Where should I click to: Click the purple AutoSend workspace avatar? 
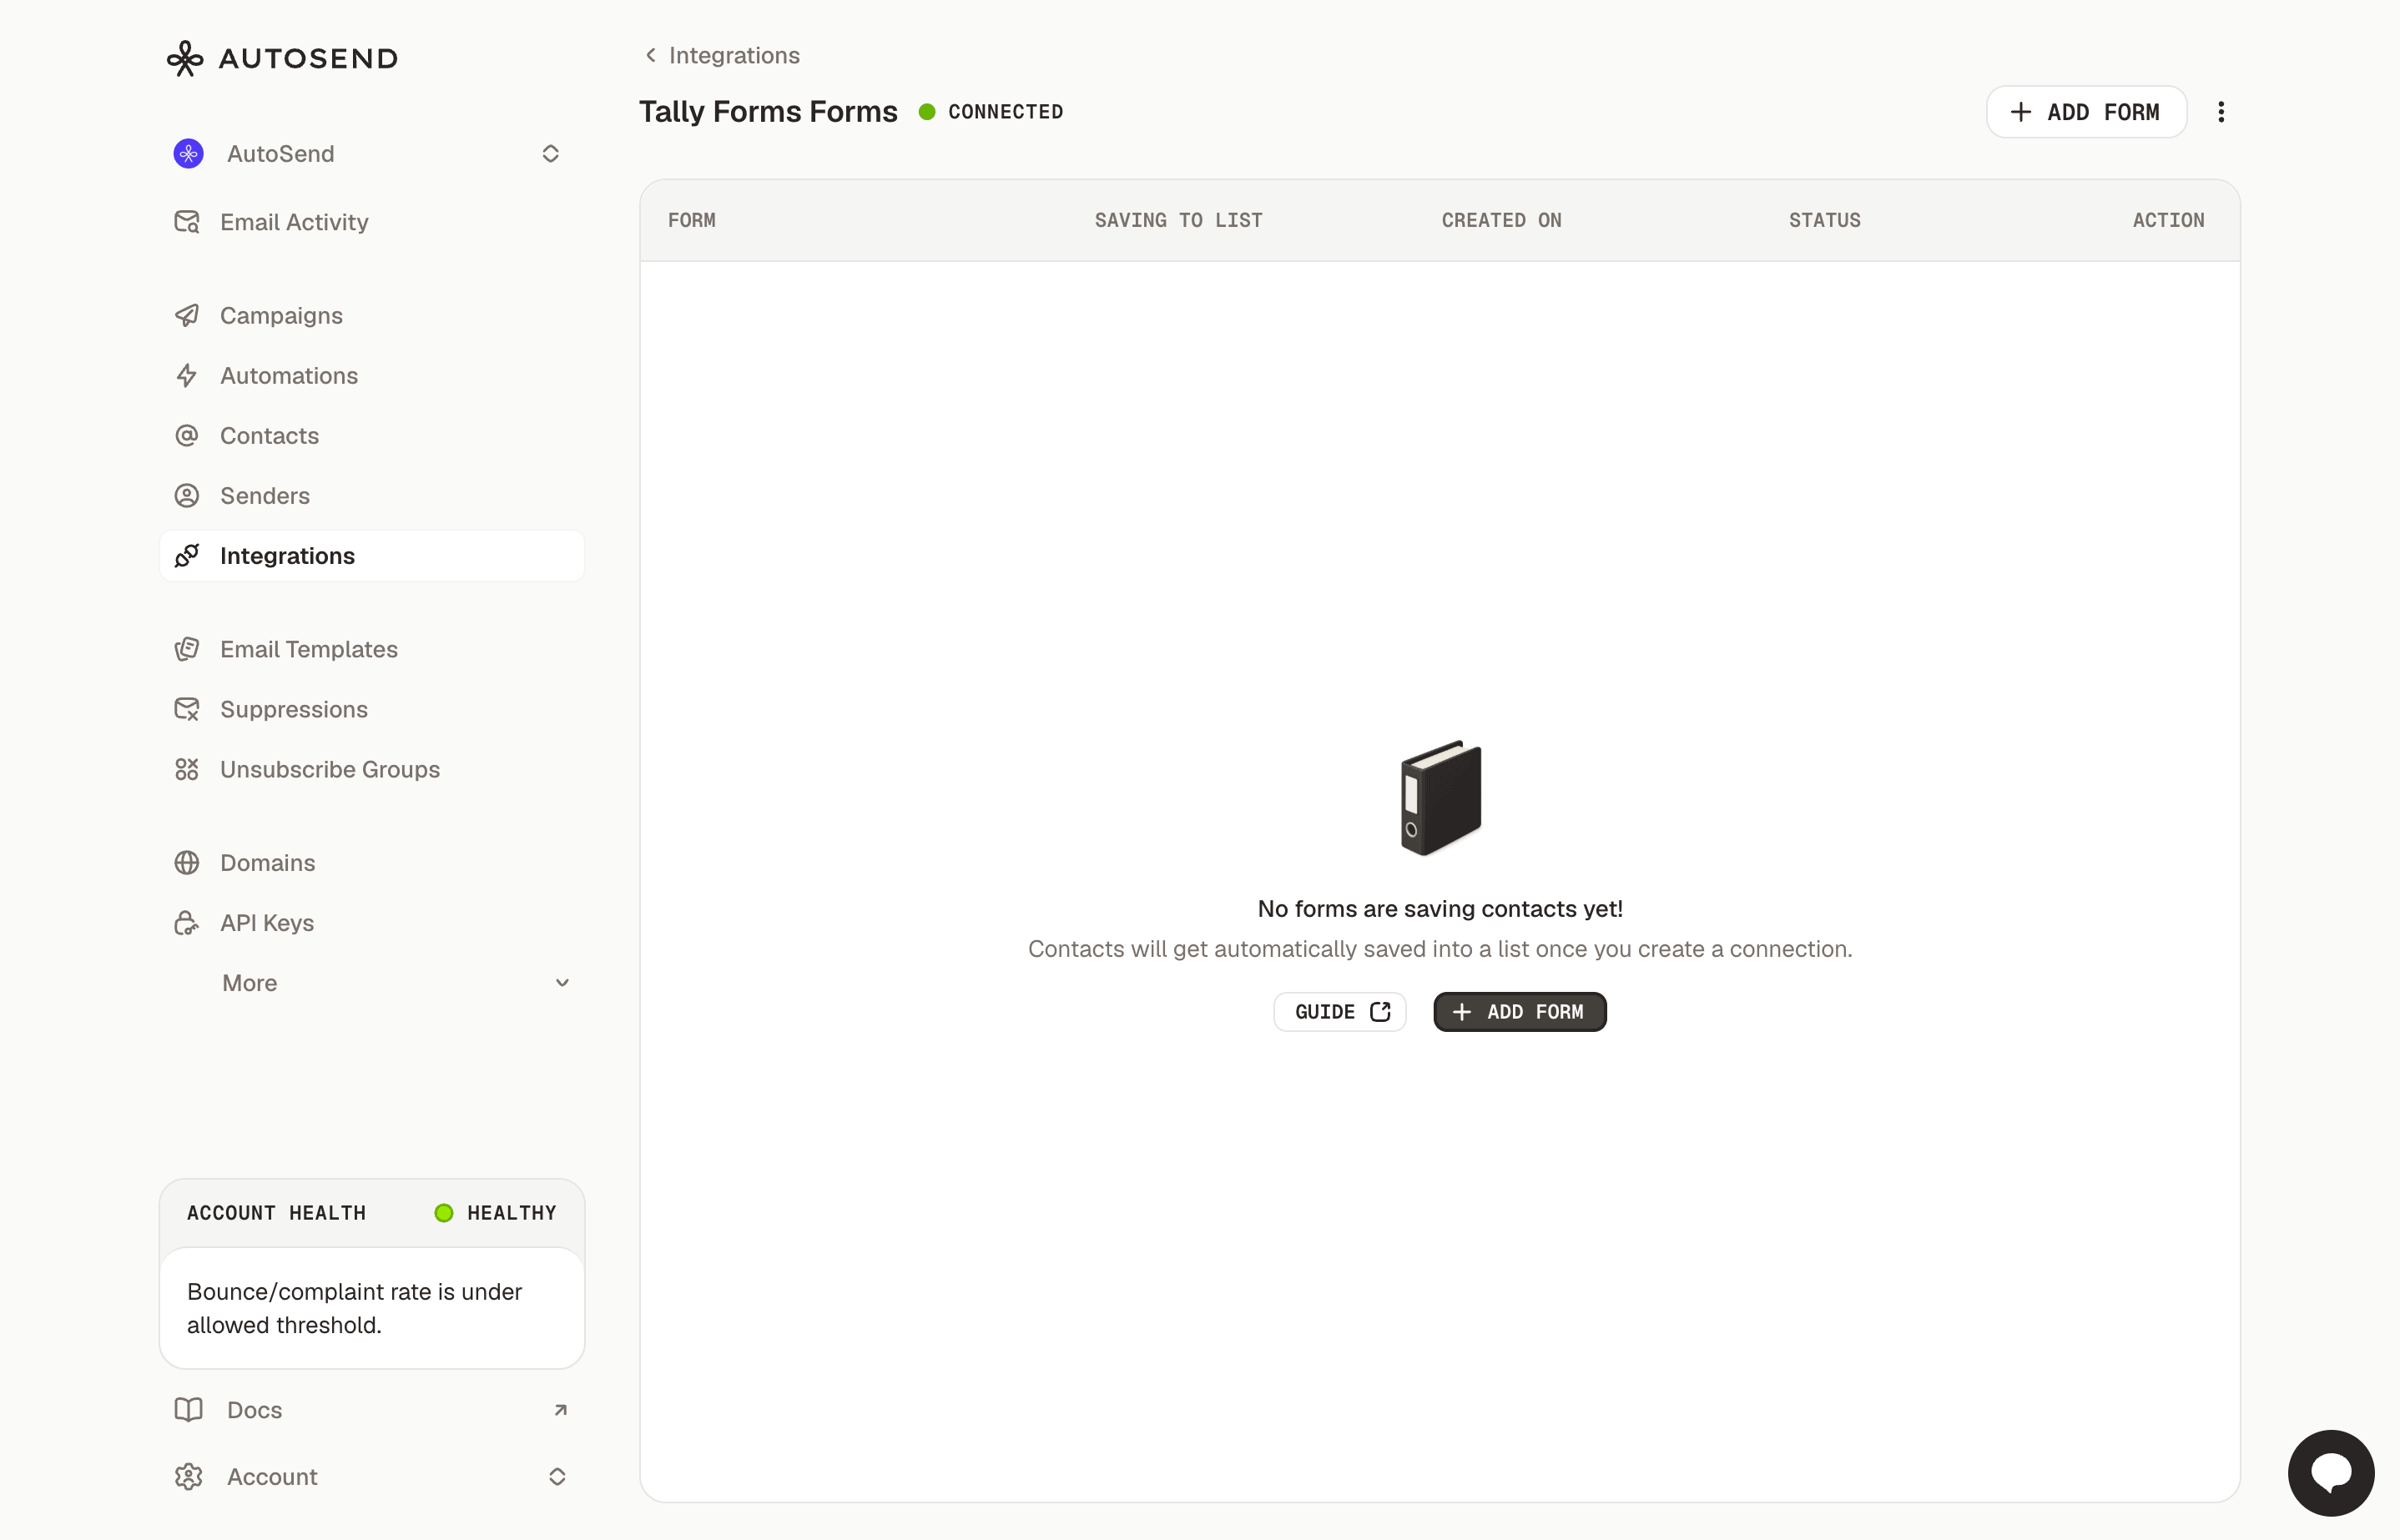188,154
